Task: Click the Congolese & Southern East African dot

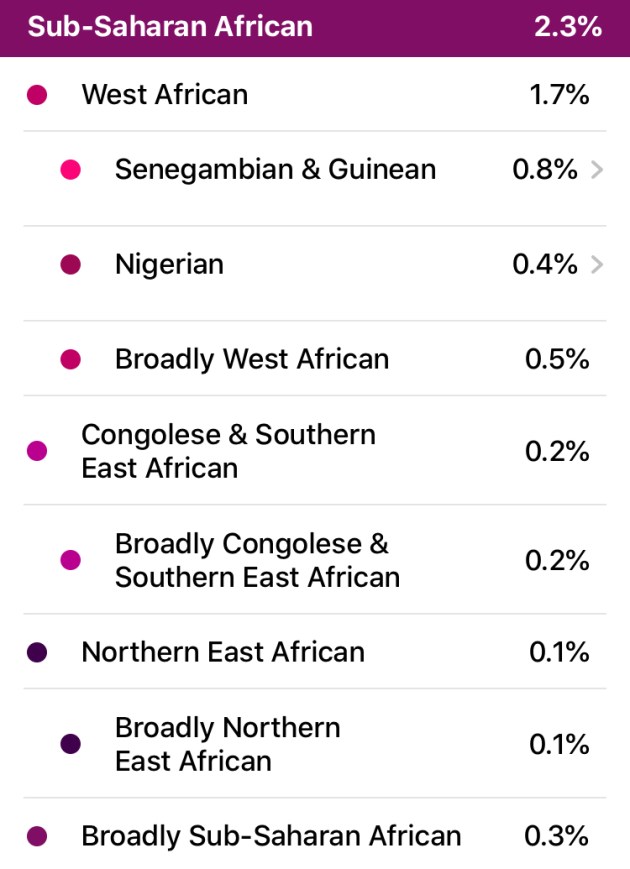Action: pos(37,451)
